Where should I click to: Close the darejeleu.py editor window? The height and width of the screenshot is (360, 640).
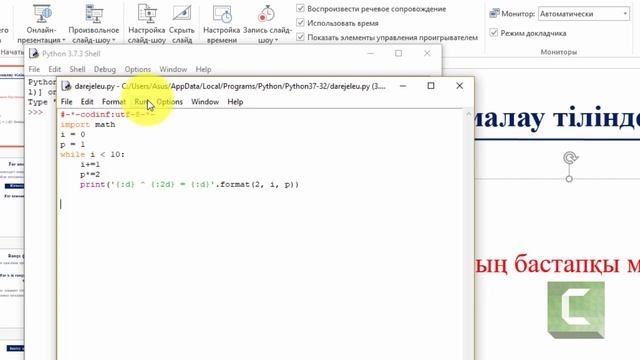click(x=460, y=86)
